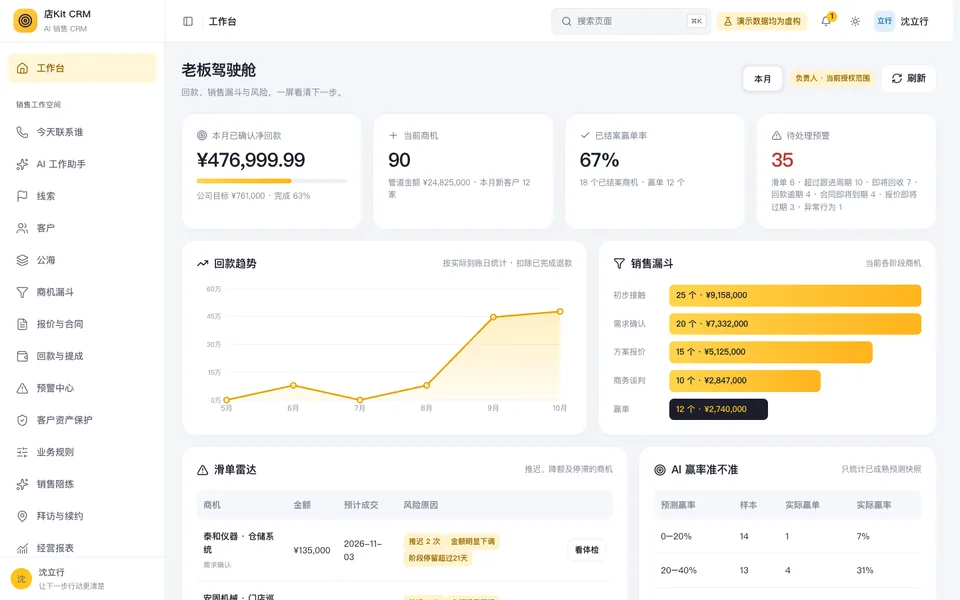Open the notifications bell
960x600 pixels.
826,21
